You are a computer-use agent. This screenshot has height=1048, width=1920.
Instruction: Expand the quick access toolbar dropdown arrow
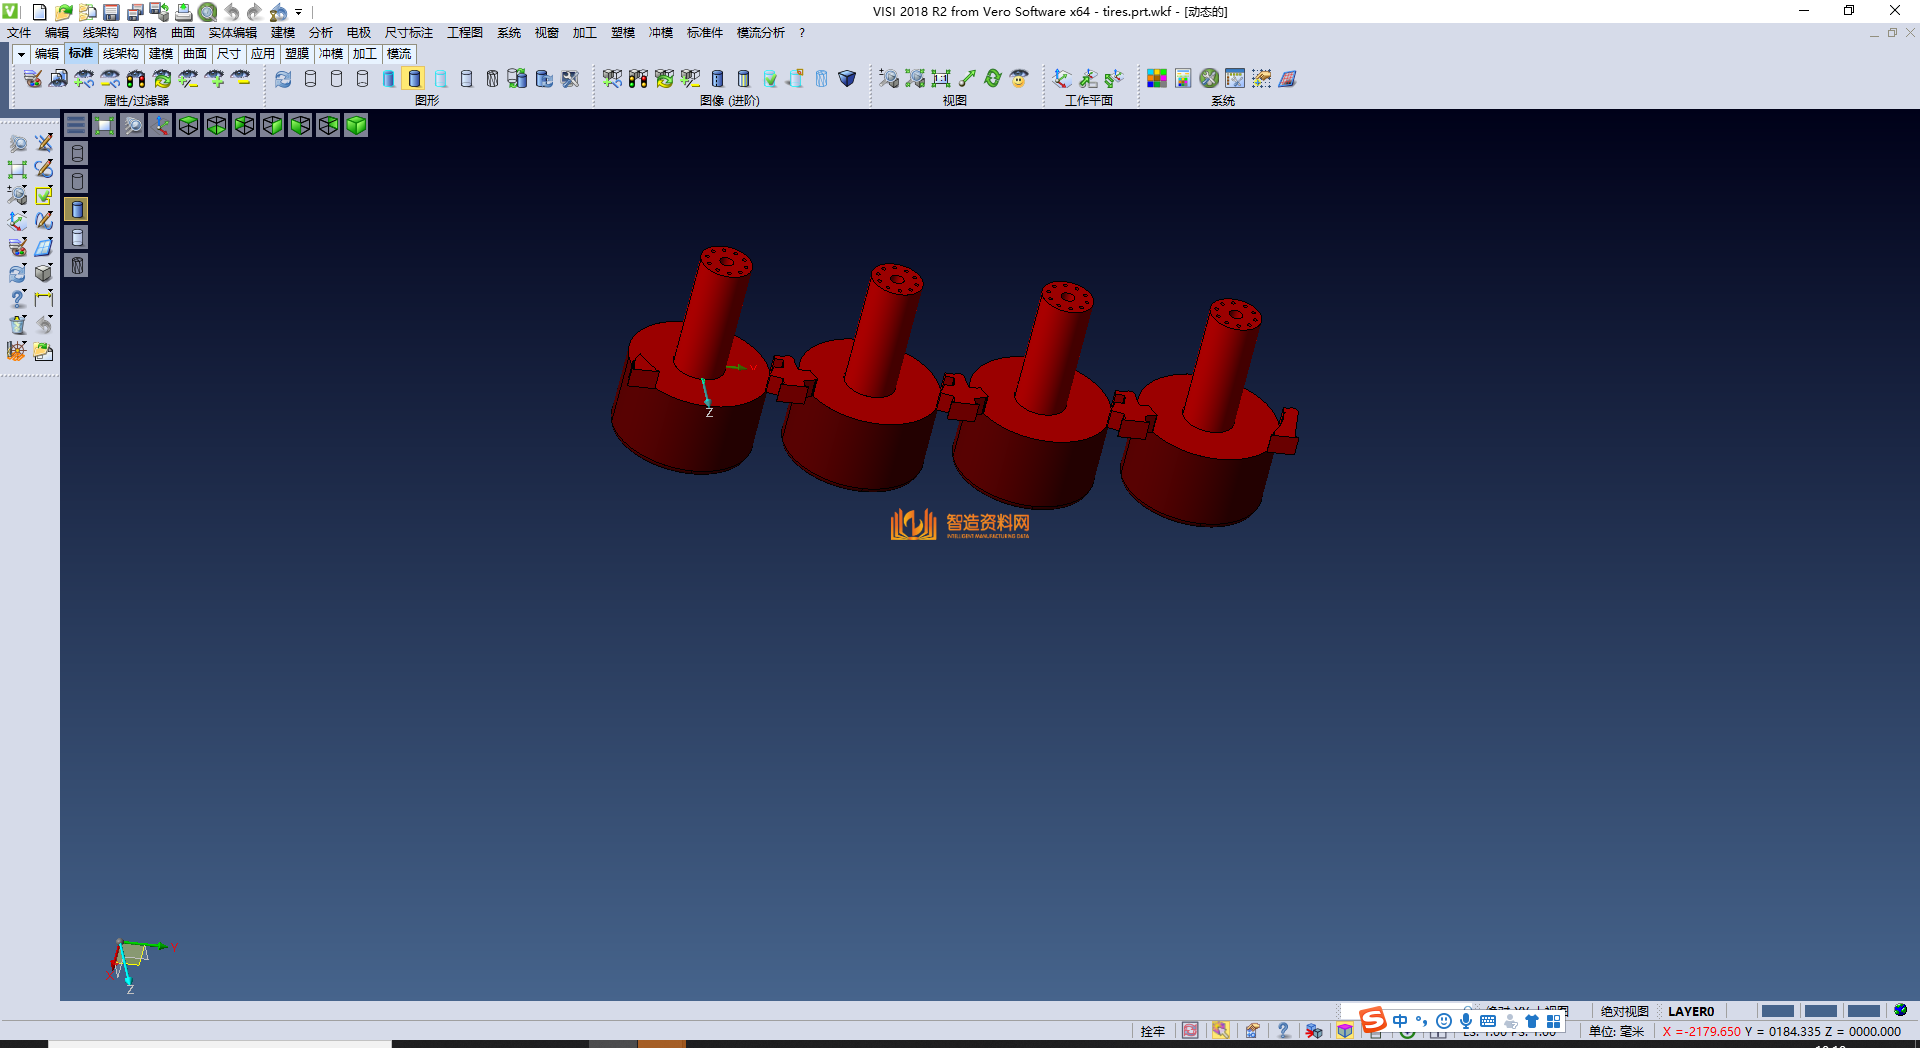[299, 12]
